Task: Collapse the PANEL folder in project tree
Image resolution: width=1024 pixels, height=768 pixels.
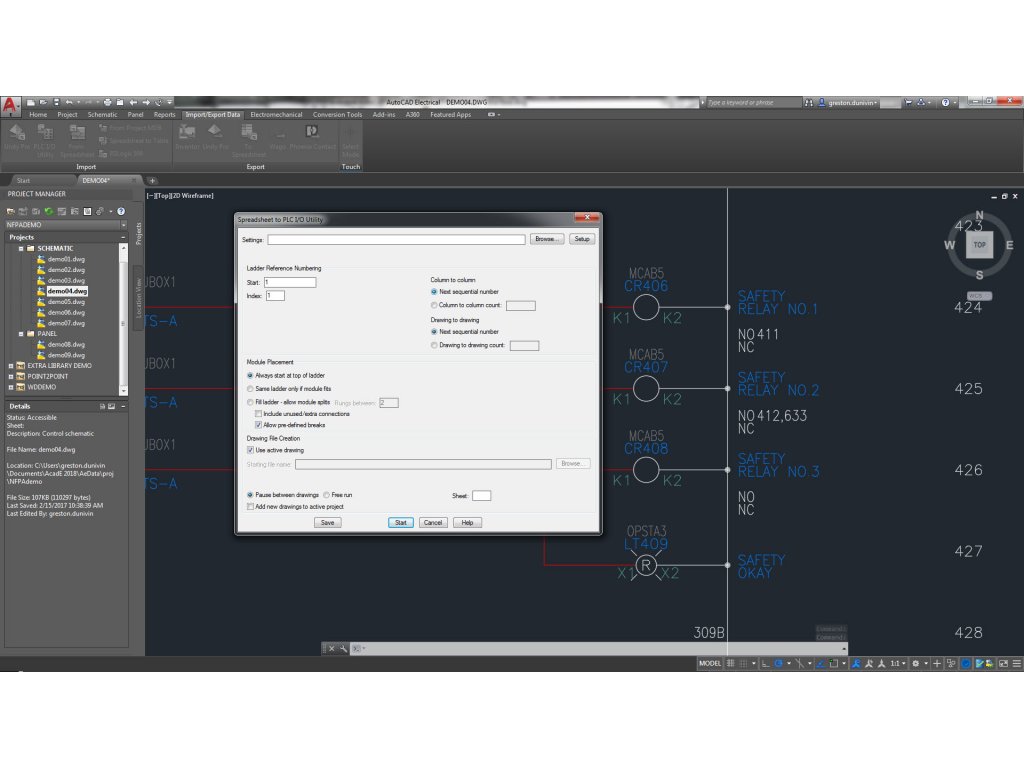Action: coord(21,334)
